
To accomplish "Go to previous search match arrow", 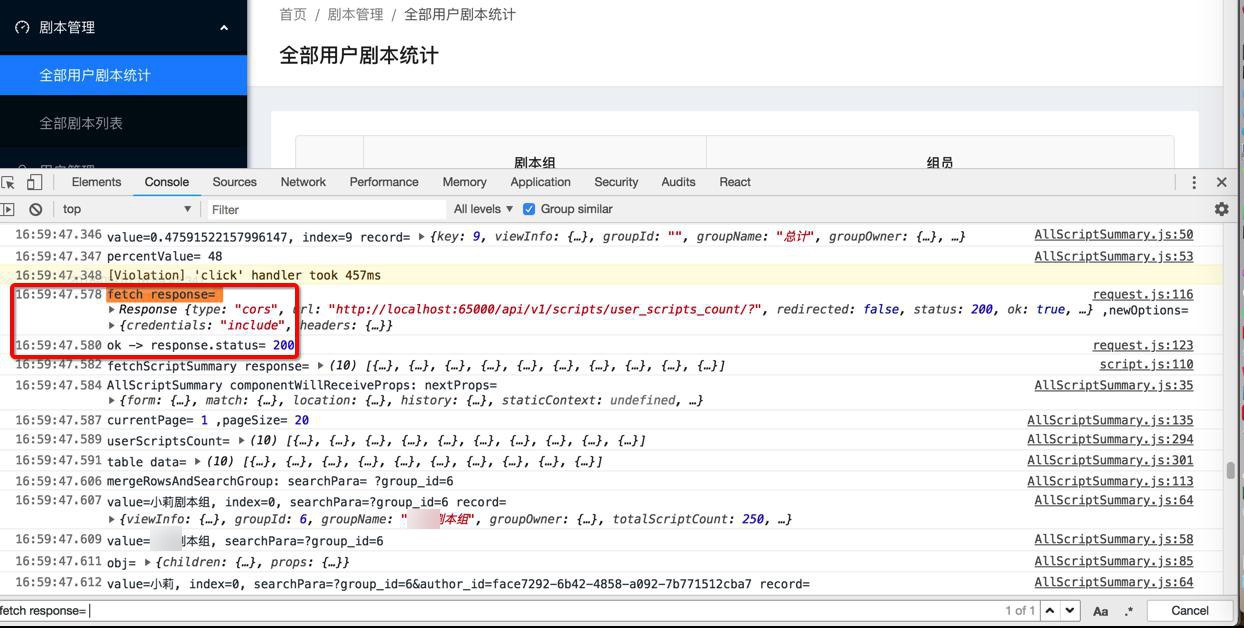I will coord(1050,610).
